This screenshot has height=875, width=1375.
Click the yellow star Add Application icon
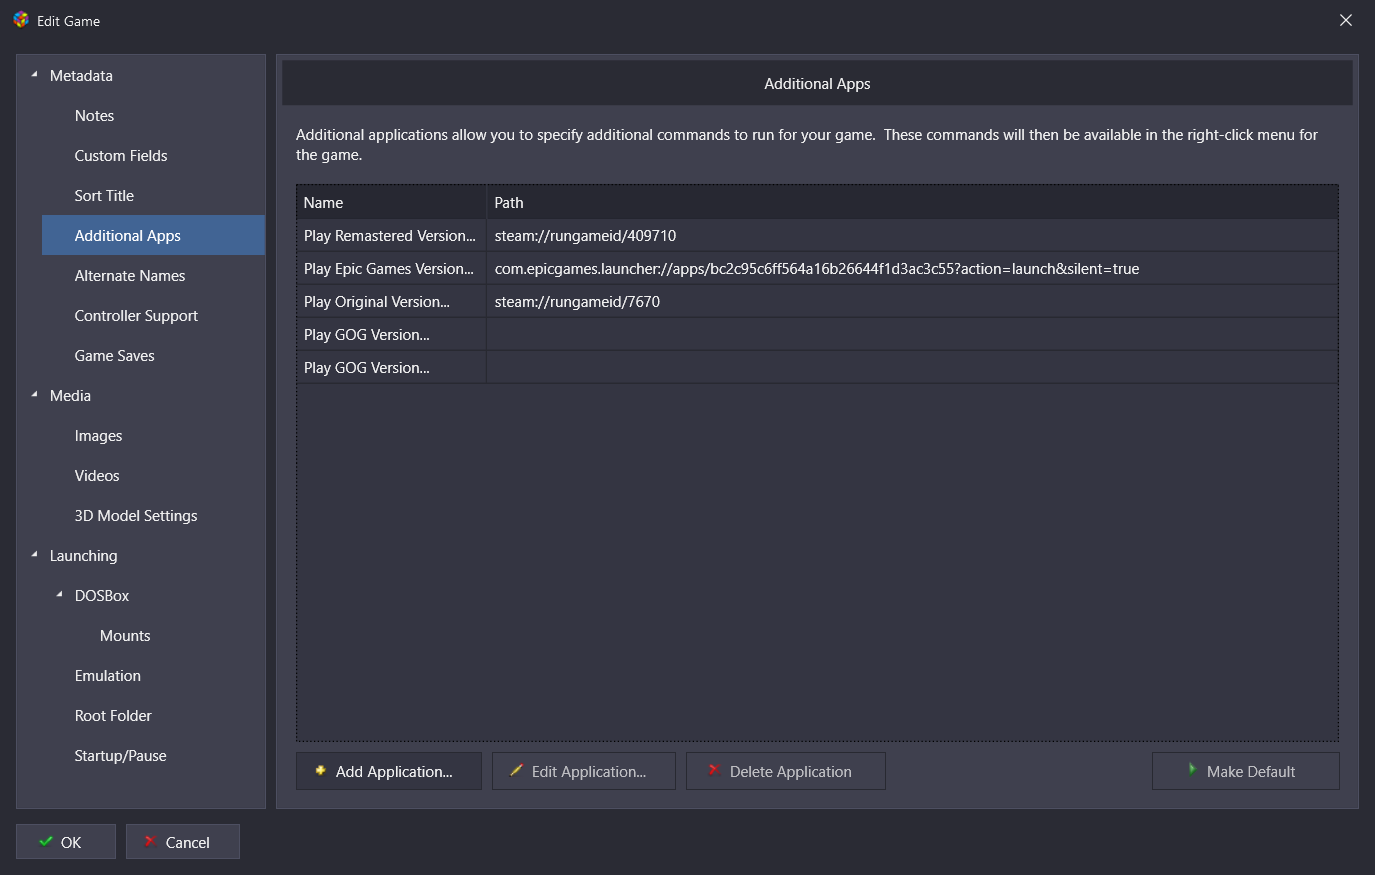[320, 771]
